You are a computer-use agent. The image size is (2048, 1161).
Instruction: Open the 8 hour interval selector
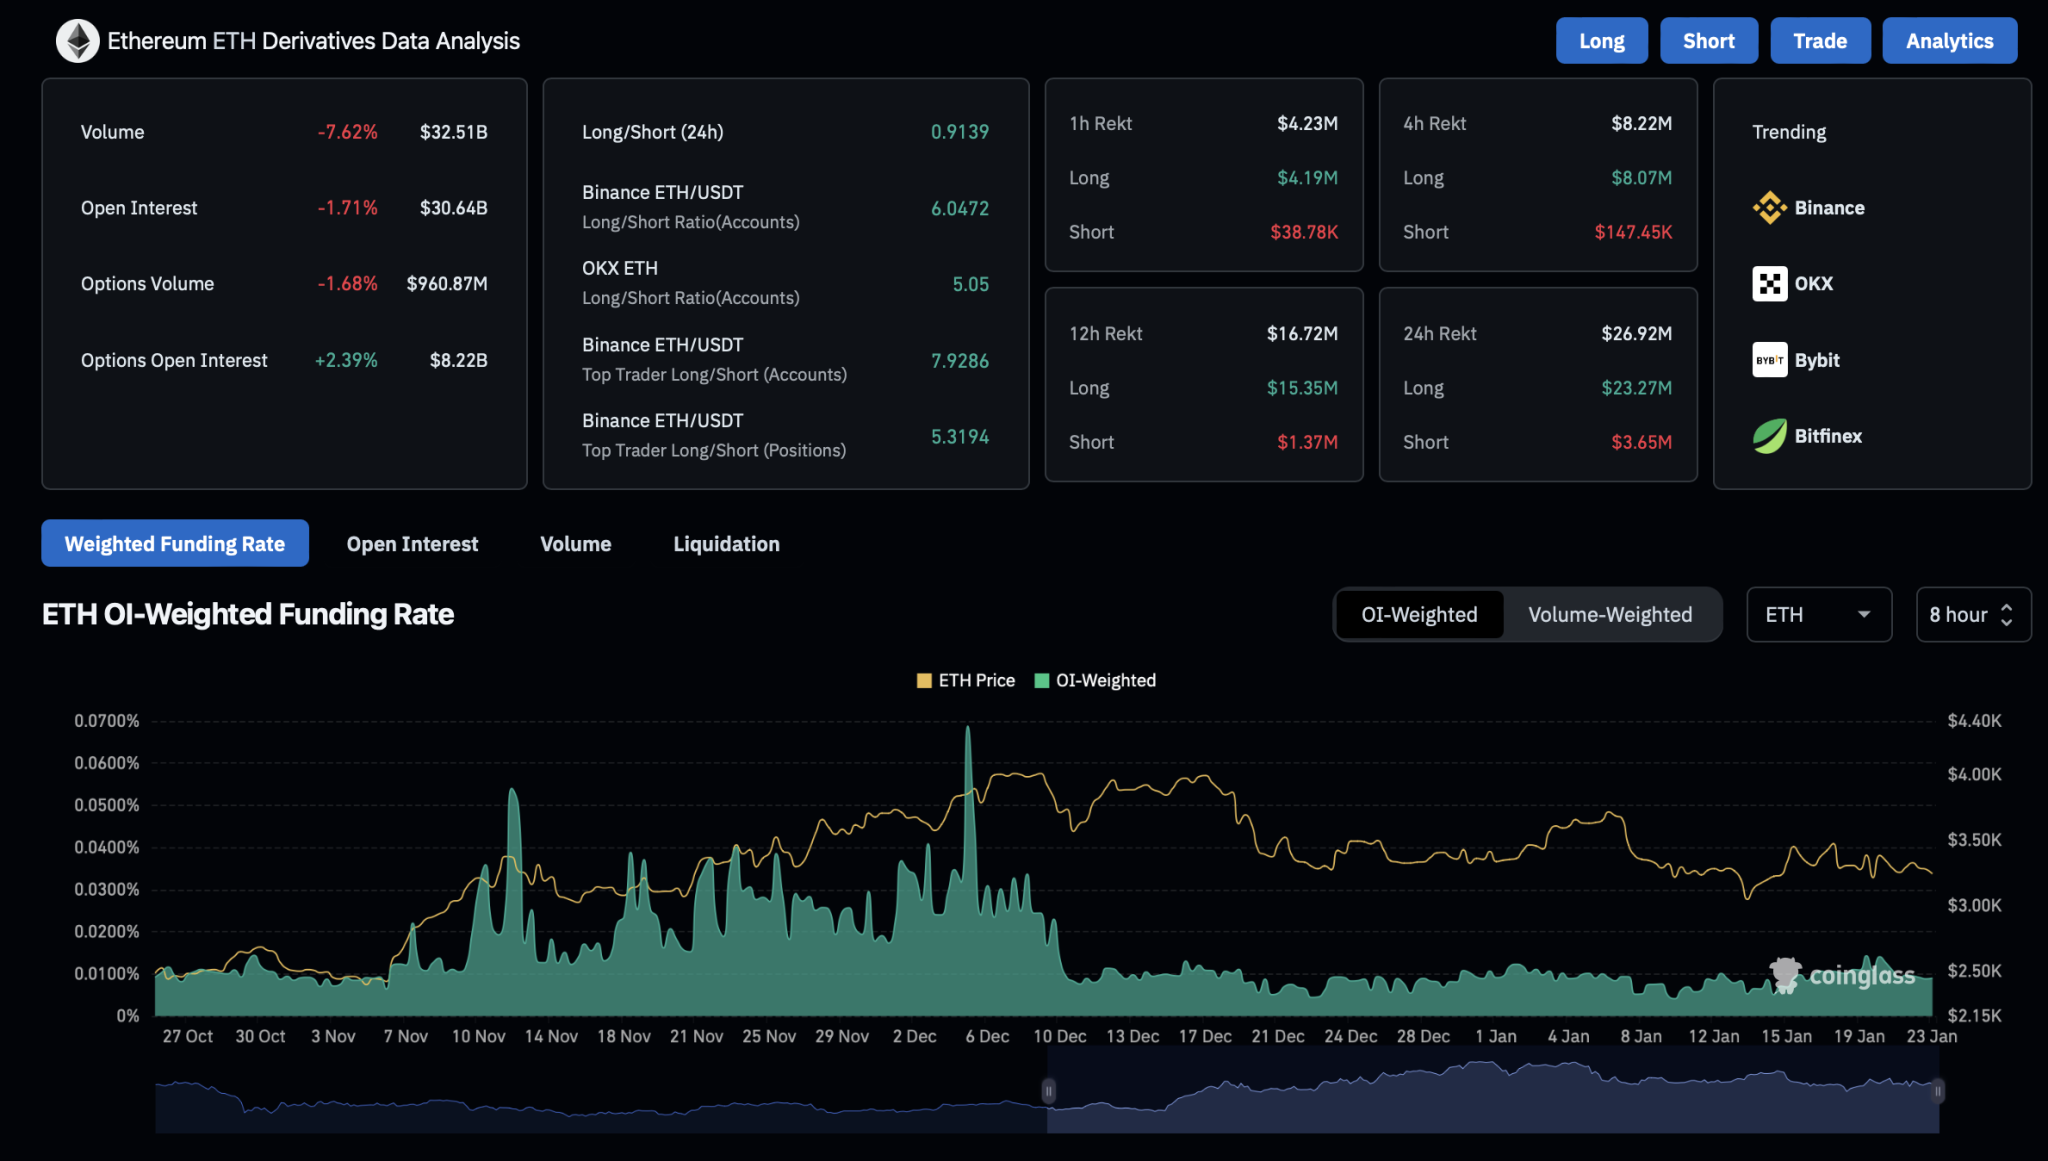(1958, 615)
